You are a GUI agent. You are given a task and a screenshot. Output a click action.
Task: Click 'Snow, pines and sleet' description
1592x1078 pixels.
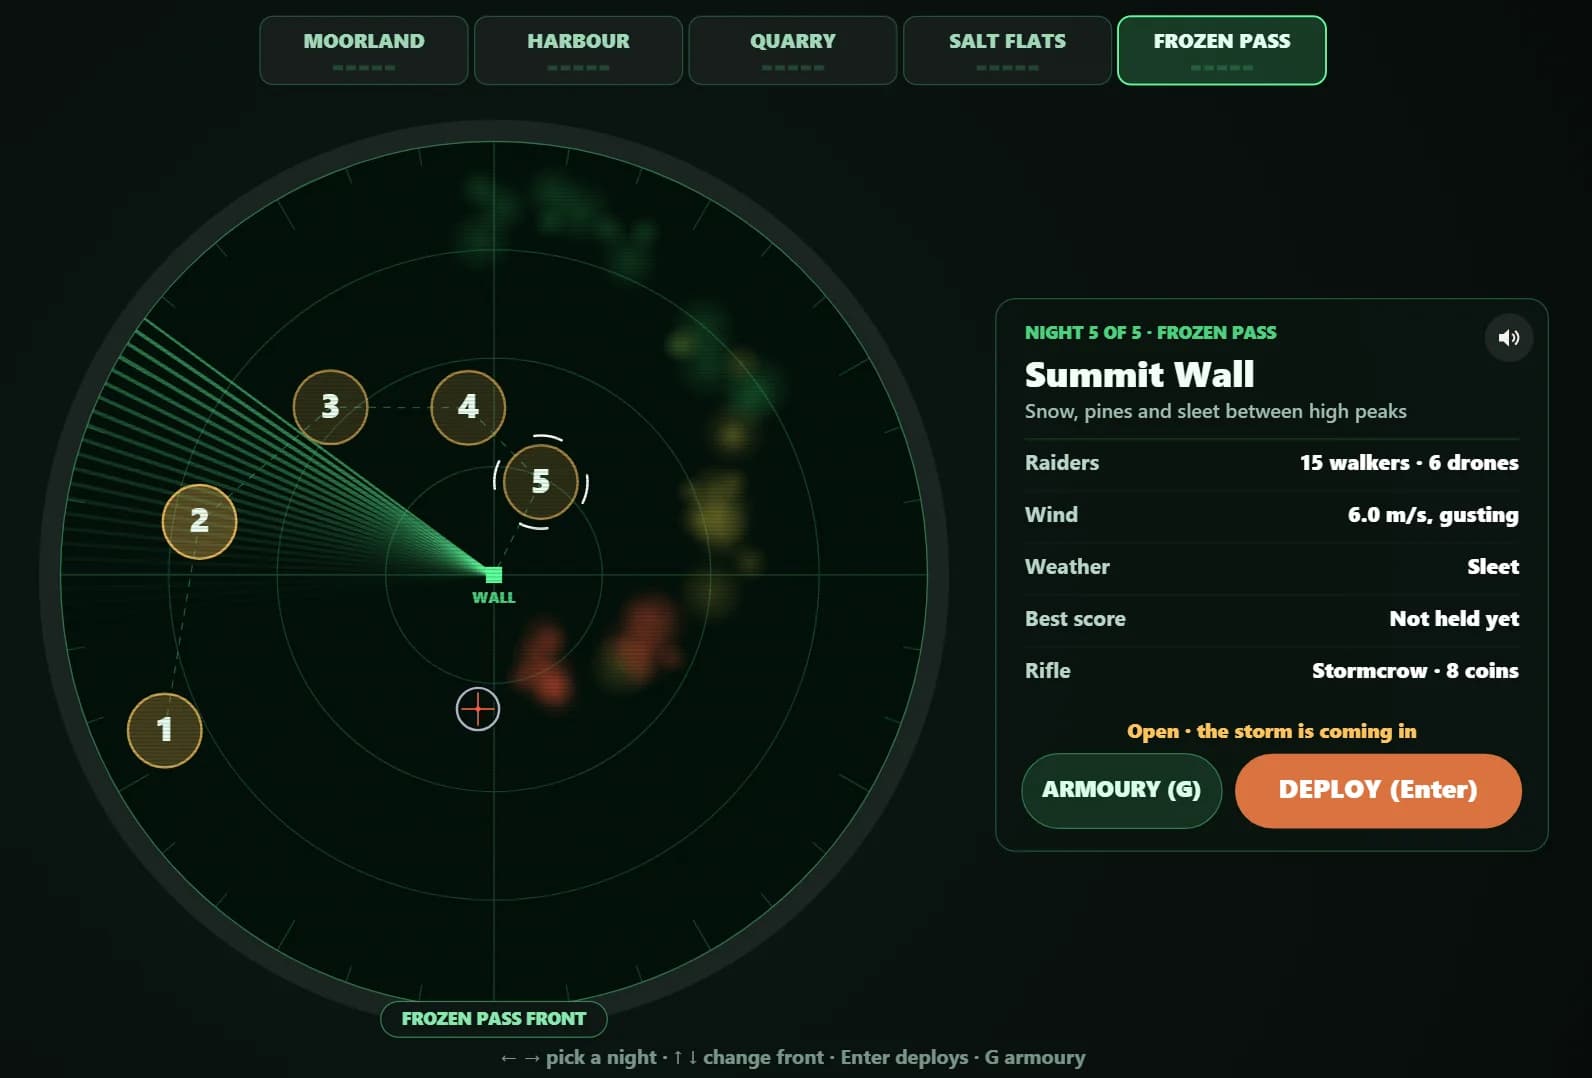pyautogui.click(x=1215, y=411)
